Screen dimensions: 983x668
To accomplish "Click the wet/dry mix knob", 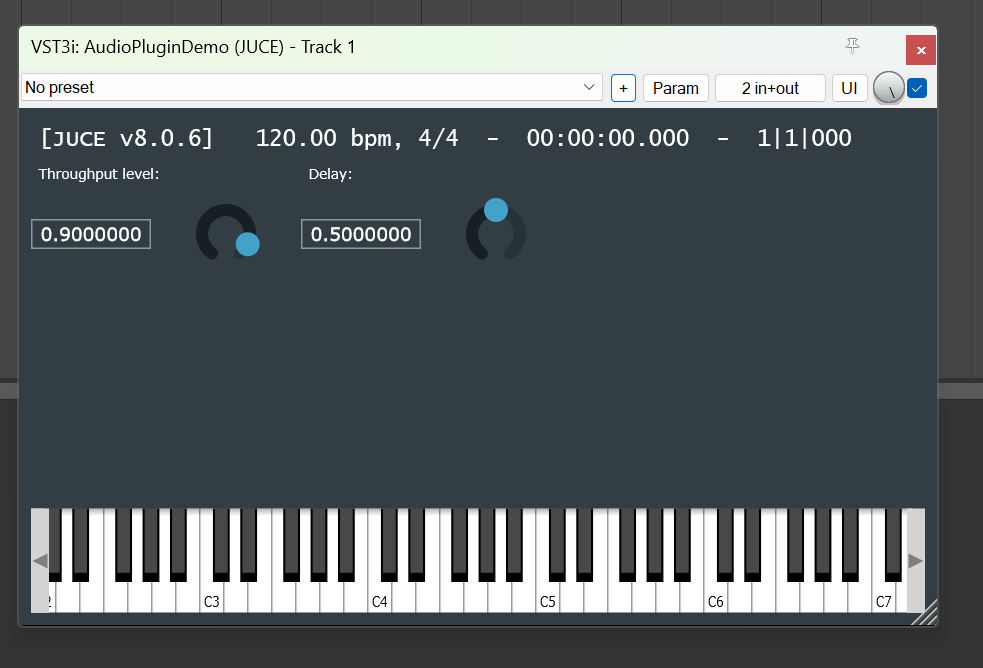I will pos(888,88).
